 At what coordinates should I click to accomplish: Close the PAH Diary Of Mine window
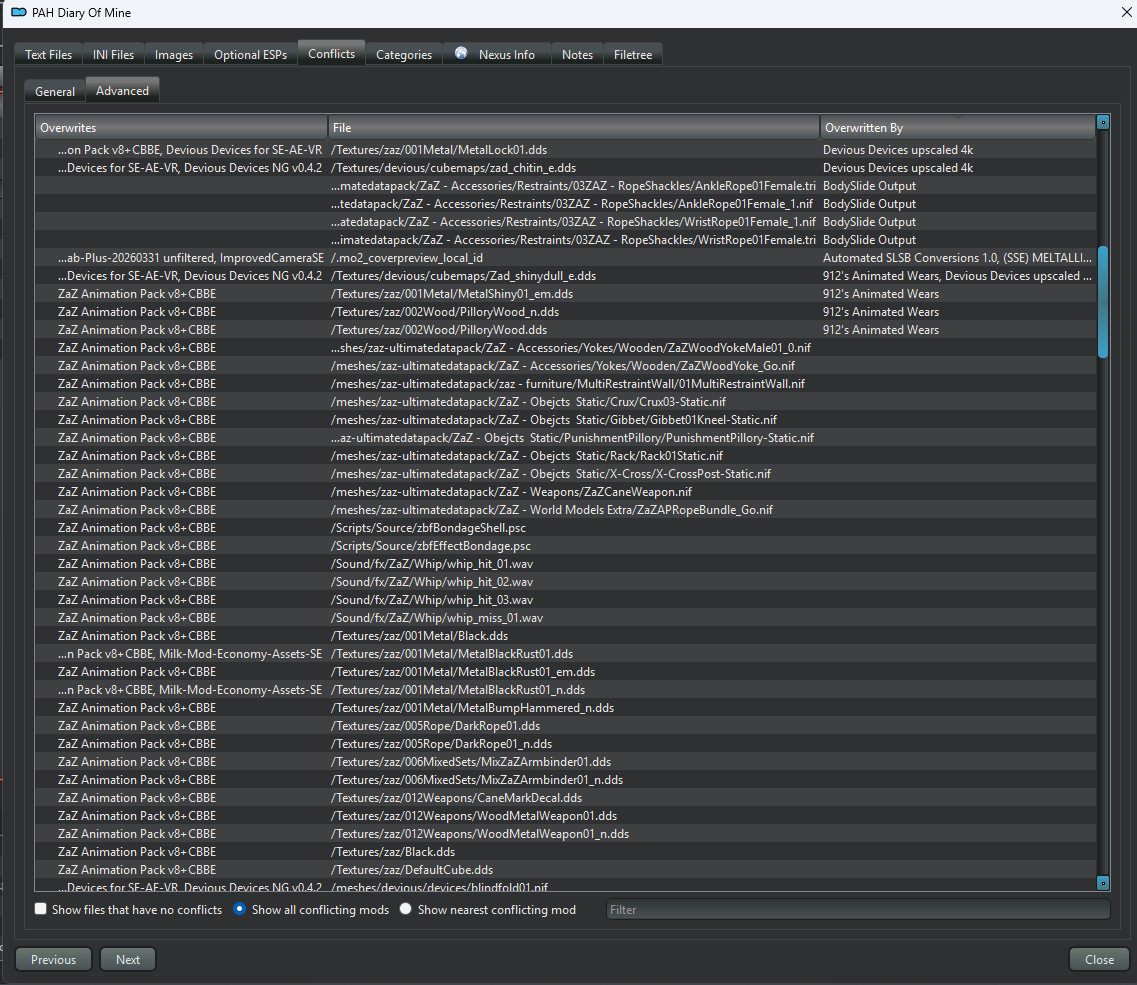1127,12
